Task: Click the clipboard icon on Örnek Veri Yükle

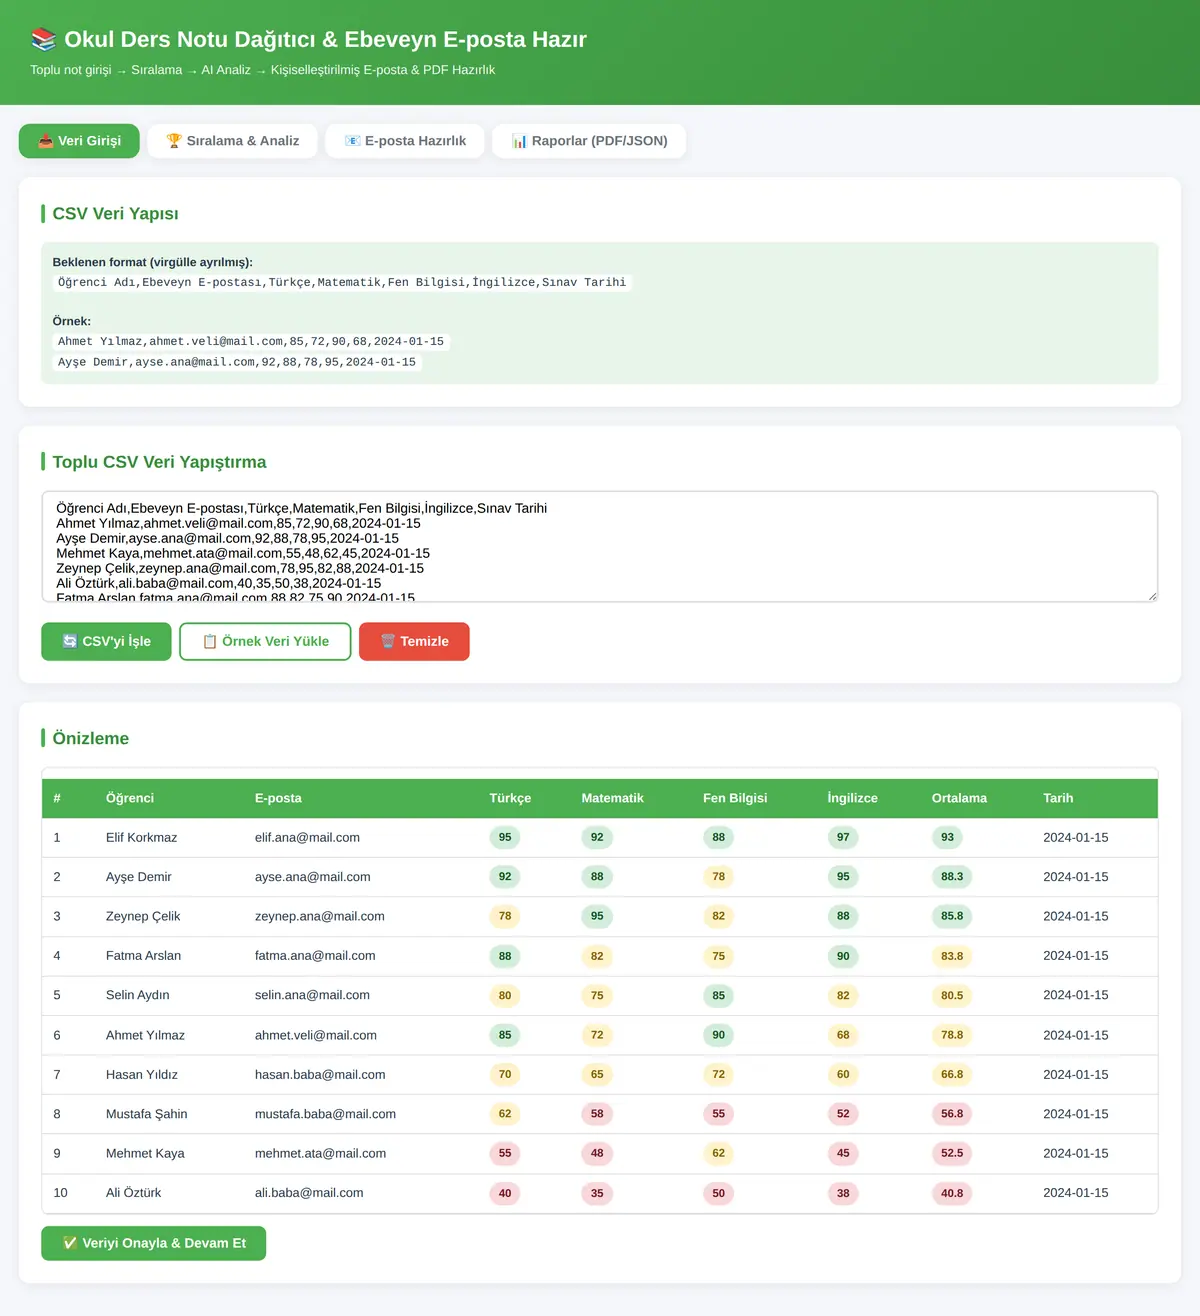Action: point(210,641)
